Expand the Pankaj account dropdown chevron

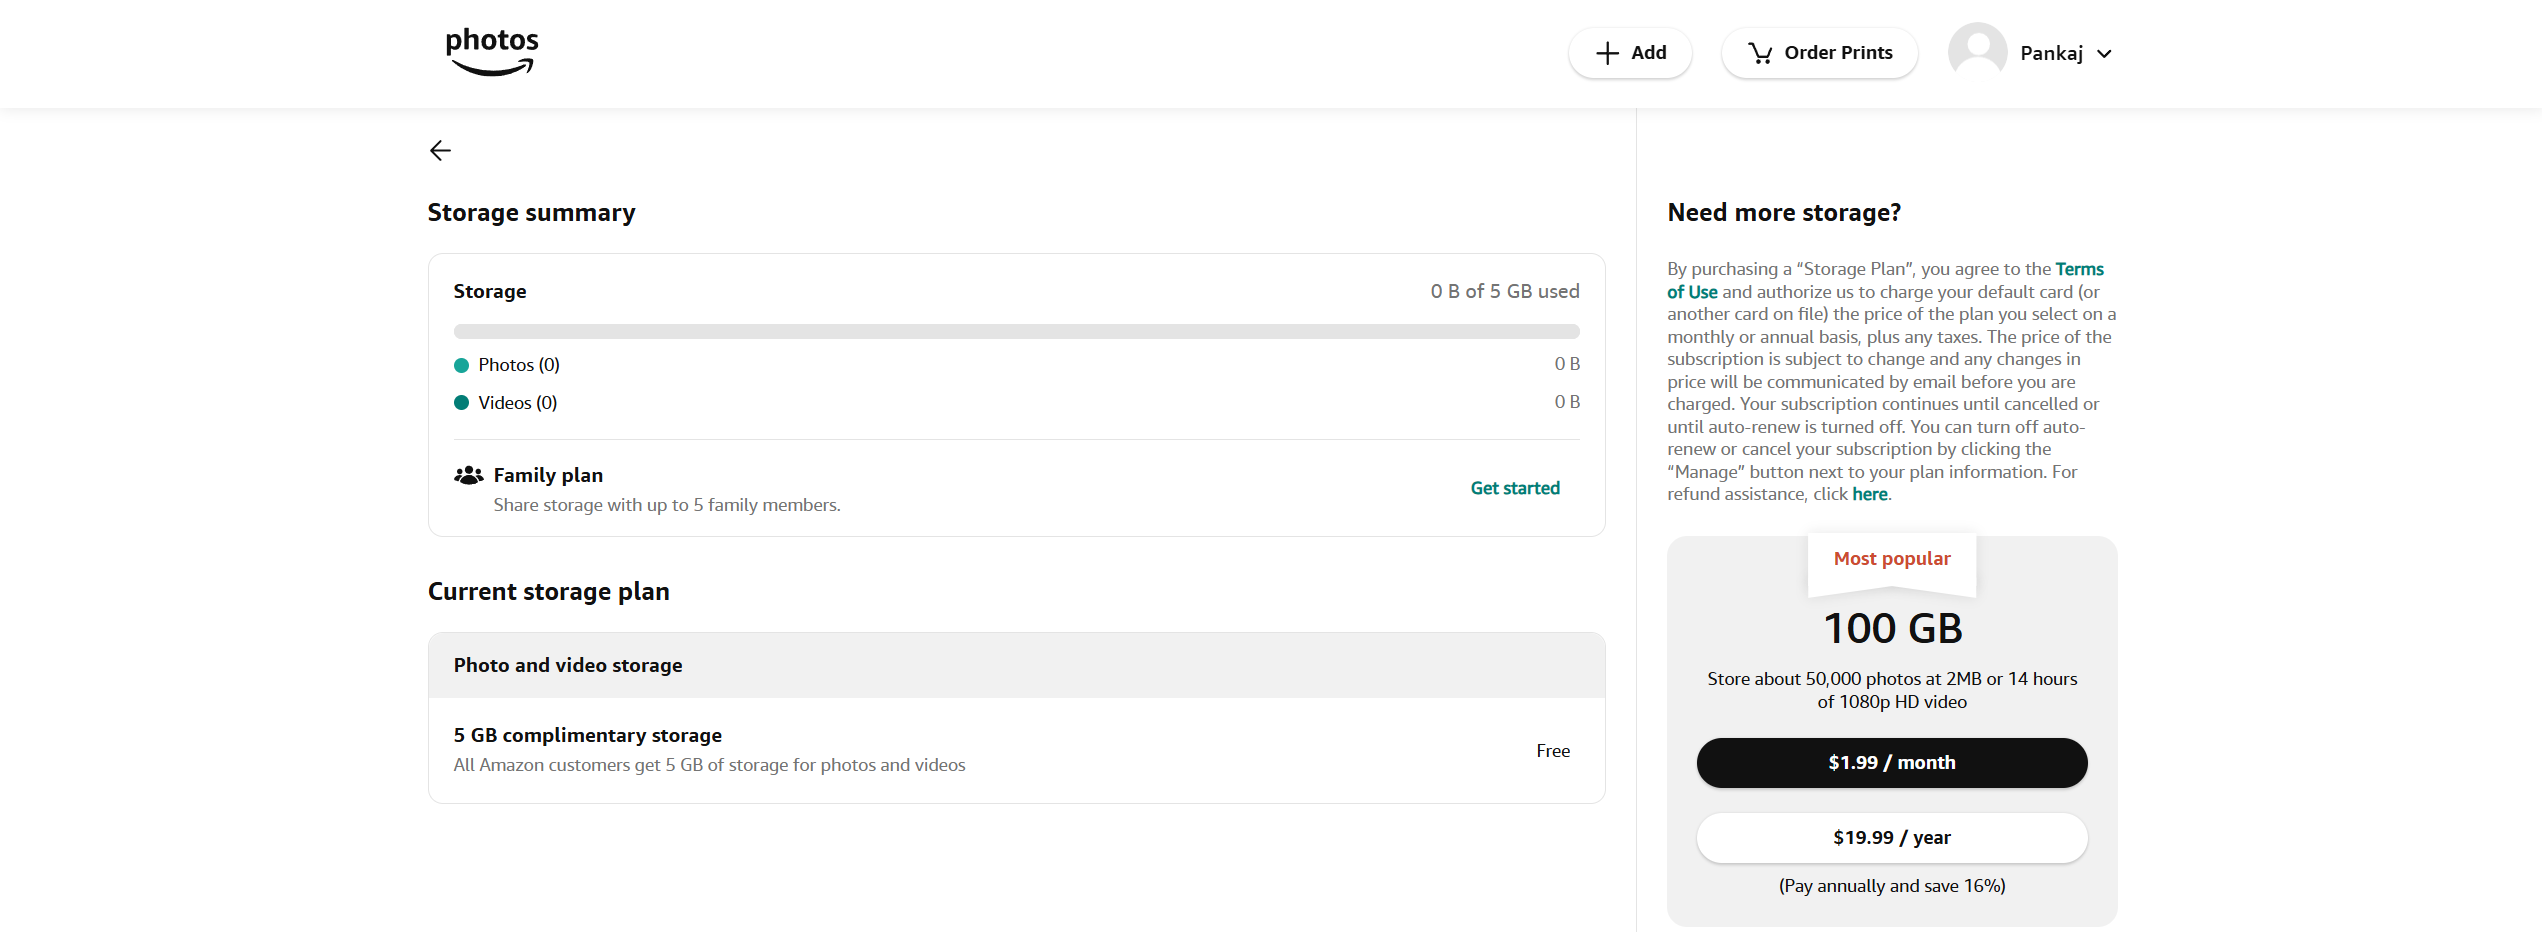[x=2105, y=53]
